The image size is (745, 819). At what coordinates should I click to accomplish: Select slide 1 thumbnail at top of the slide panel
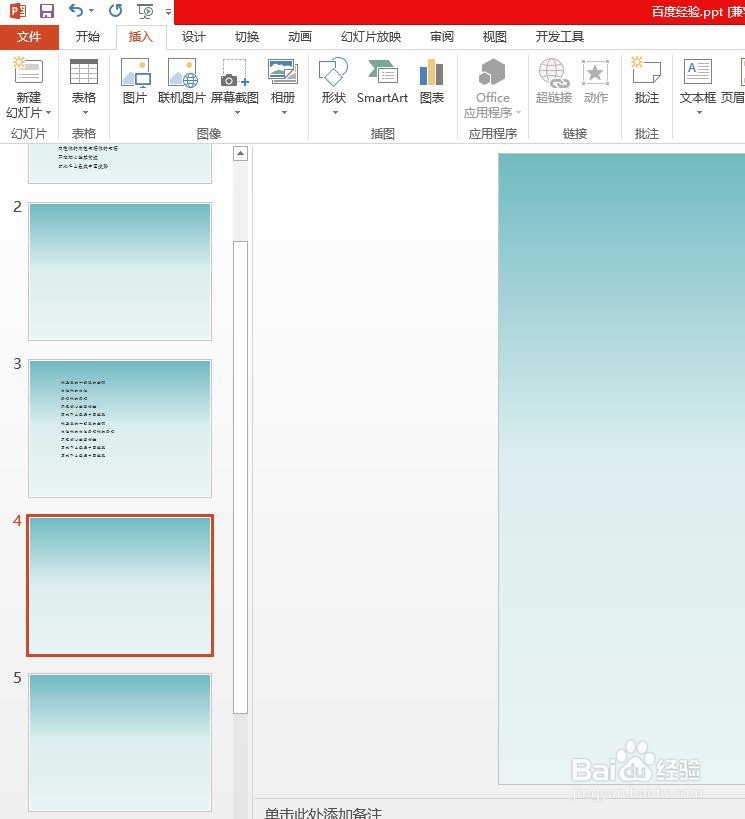tap(120, 163)
